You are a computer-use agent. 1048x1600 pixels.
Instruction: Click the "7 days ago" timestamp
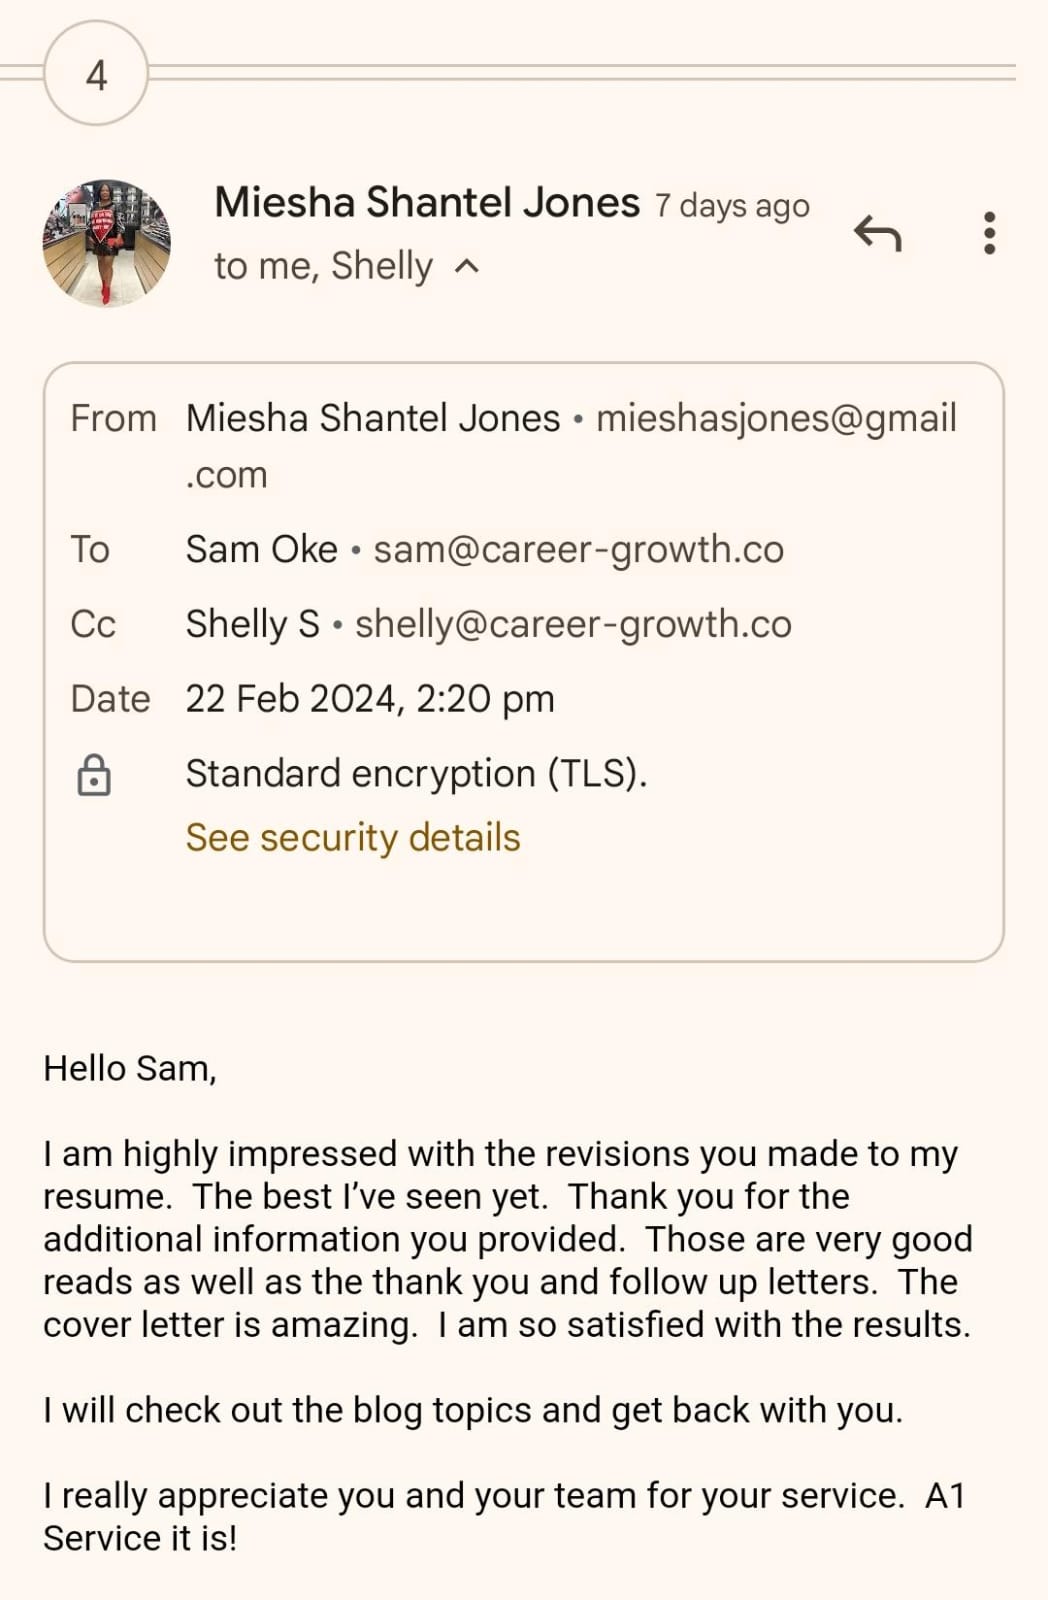(x=732, y=206)
